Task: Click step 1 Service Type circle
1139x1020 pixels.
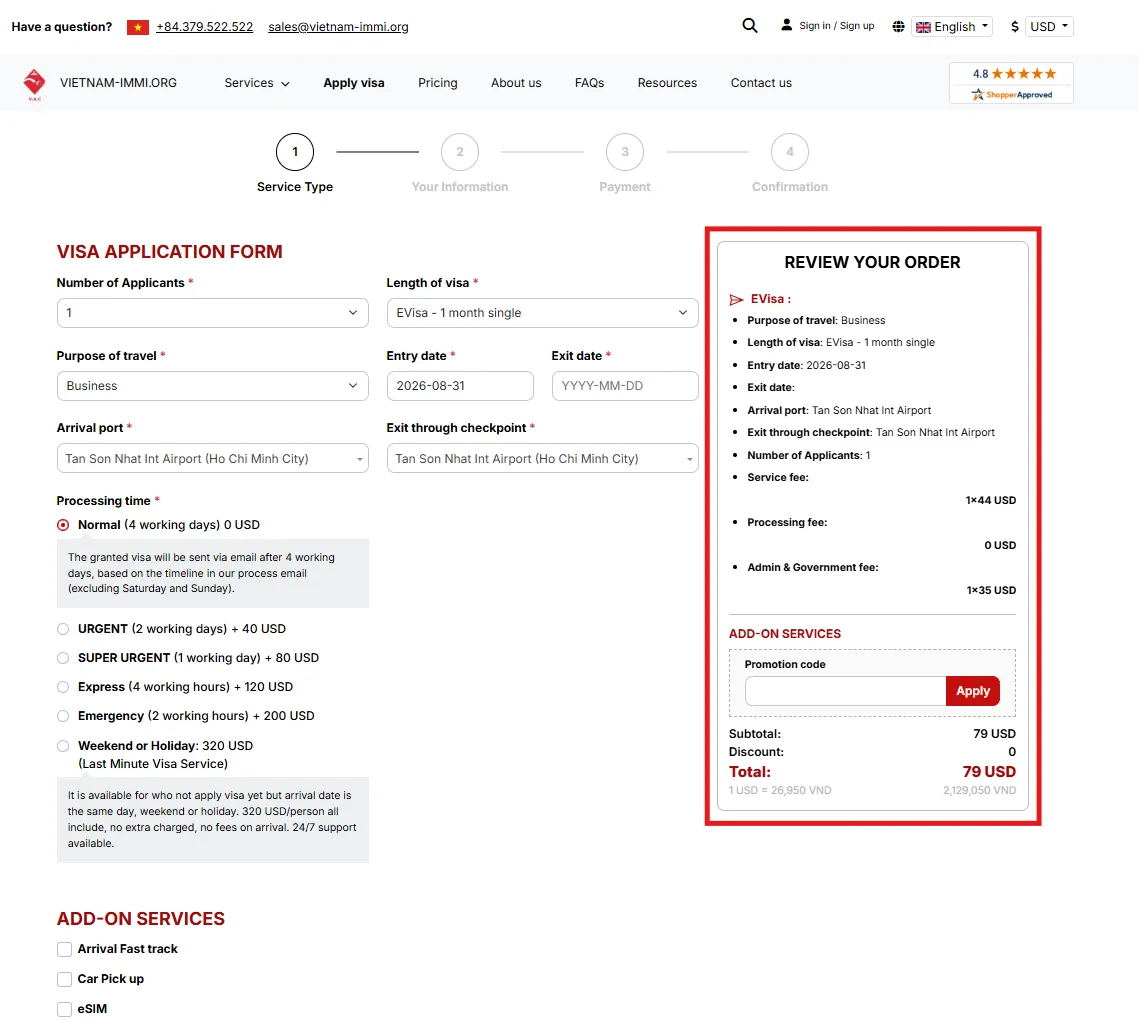Action: point(295,152)
